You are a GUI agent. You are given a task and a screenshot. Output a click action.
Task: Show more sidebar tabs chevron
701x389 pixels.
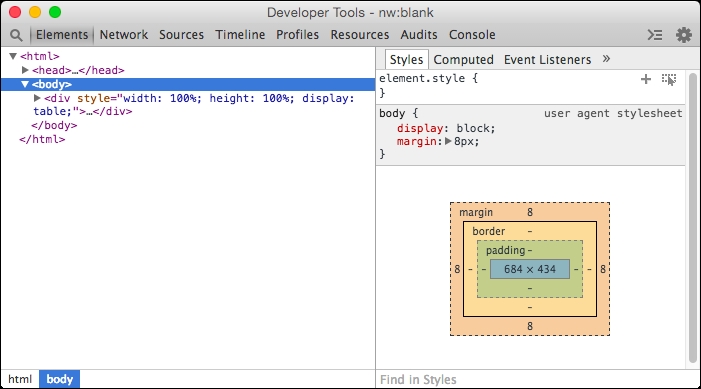(606, 59)
